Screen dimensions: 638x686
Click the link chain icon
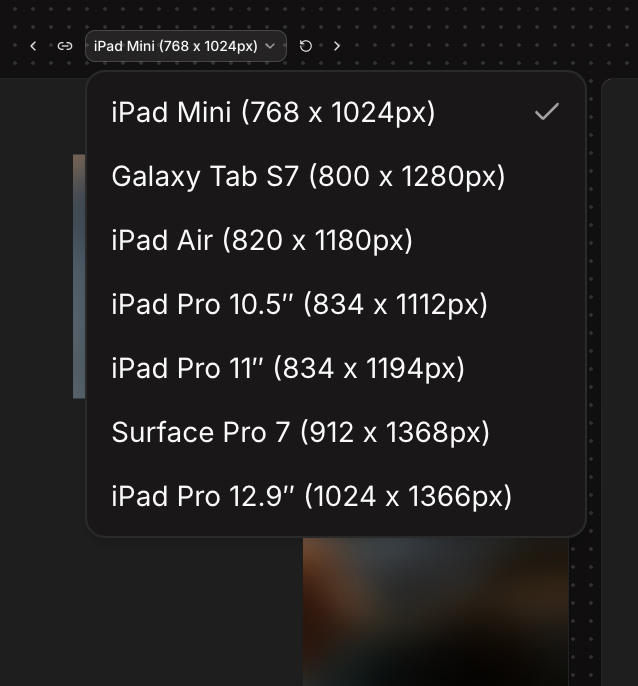pos(65,46)
